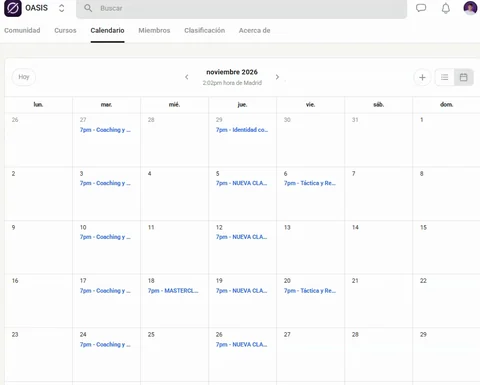Image resolution: width=480 pixels, height=385 pixels.
Task: Select day 15 in the calendar
Action: (423, 228)
